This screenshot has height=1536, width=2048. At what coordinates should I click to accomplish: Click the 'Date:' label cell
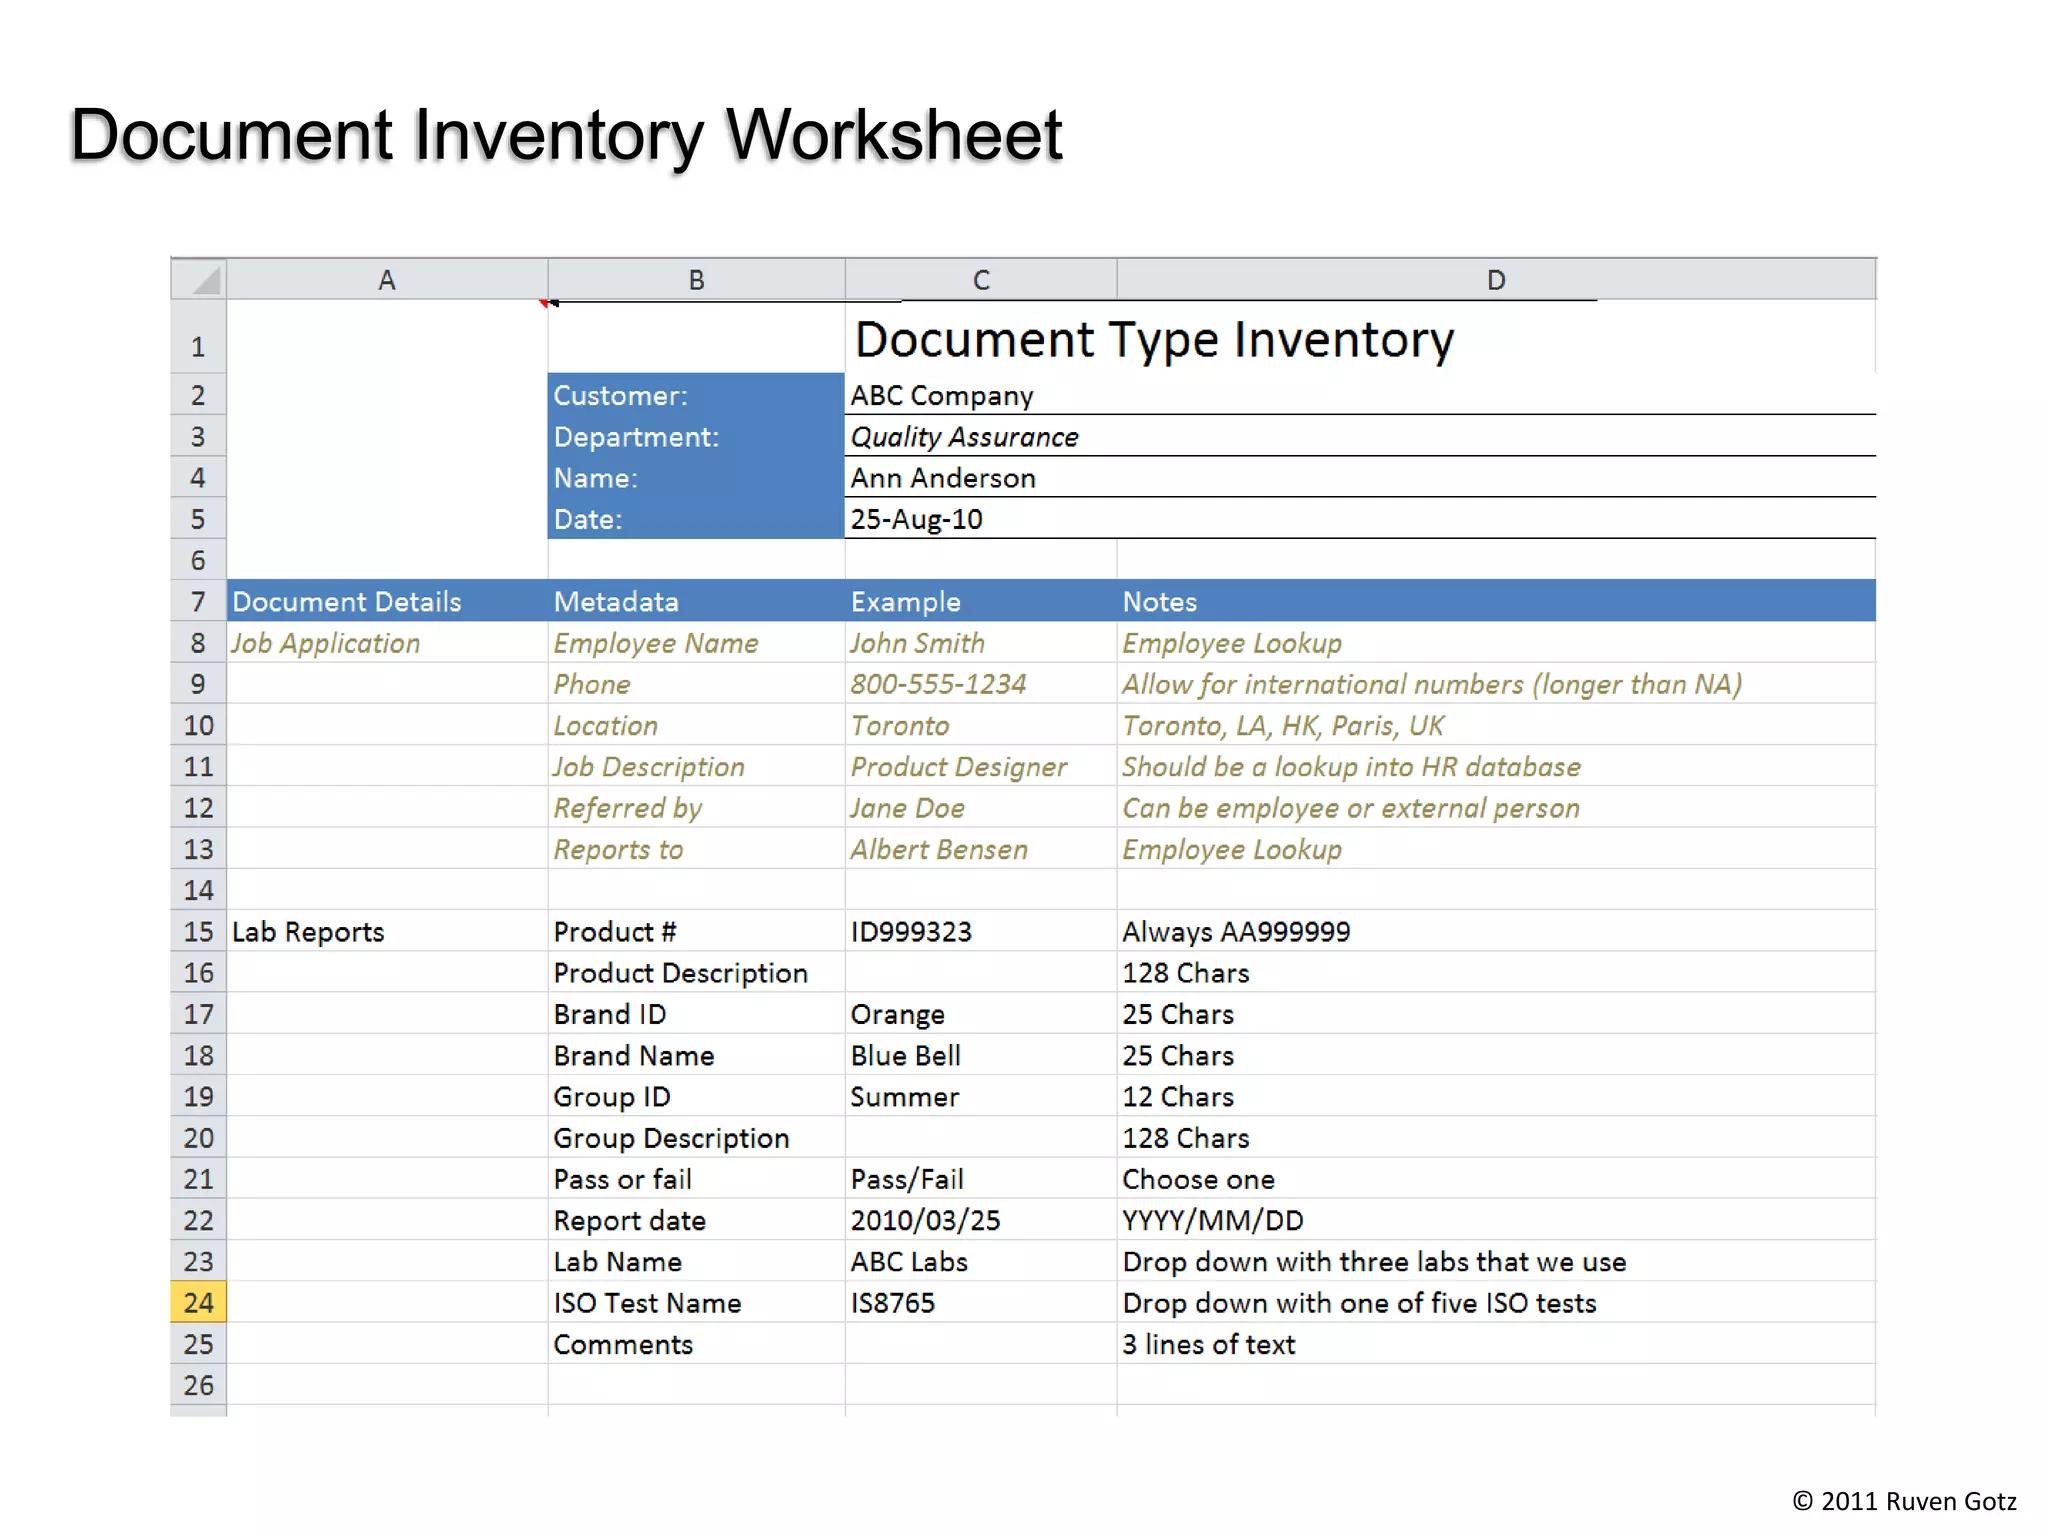tap(696, 519)
